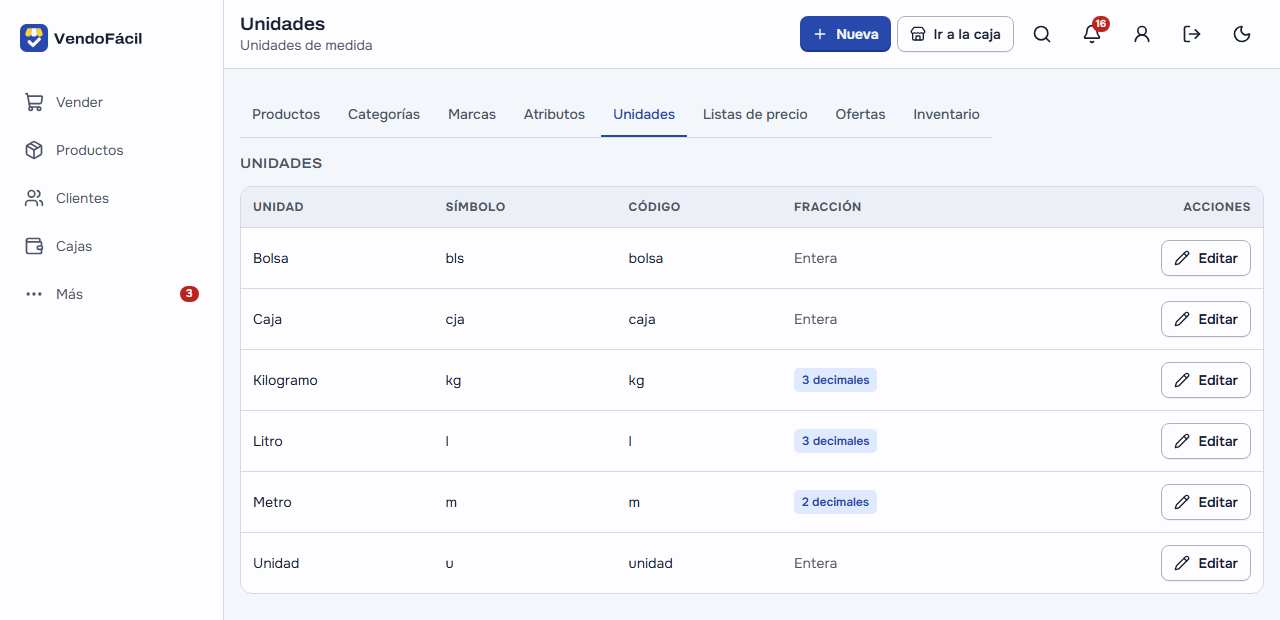Edit the Bolsa unit
The height and width of the screenshot is (620, 1280).
(x=1205, y=258)
